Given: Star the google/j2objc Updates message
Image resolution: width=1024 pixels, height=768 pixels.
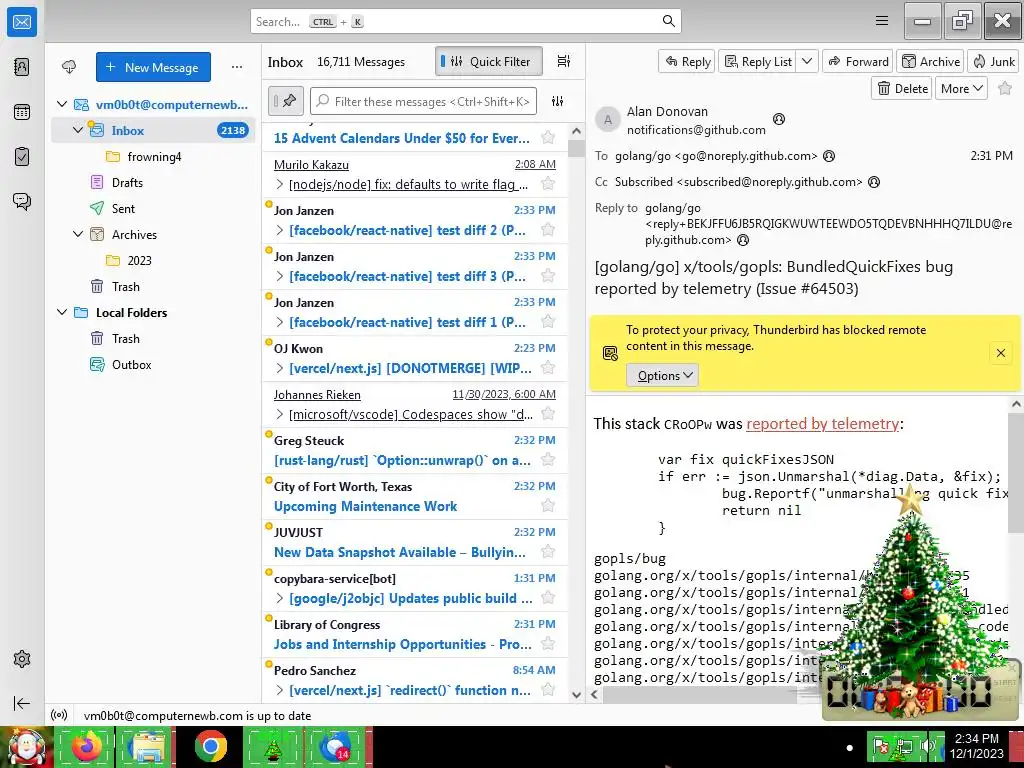Looking at the screenshot, I should point(548,598).
